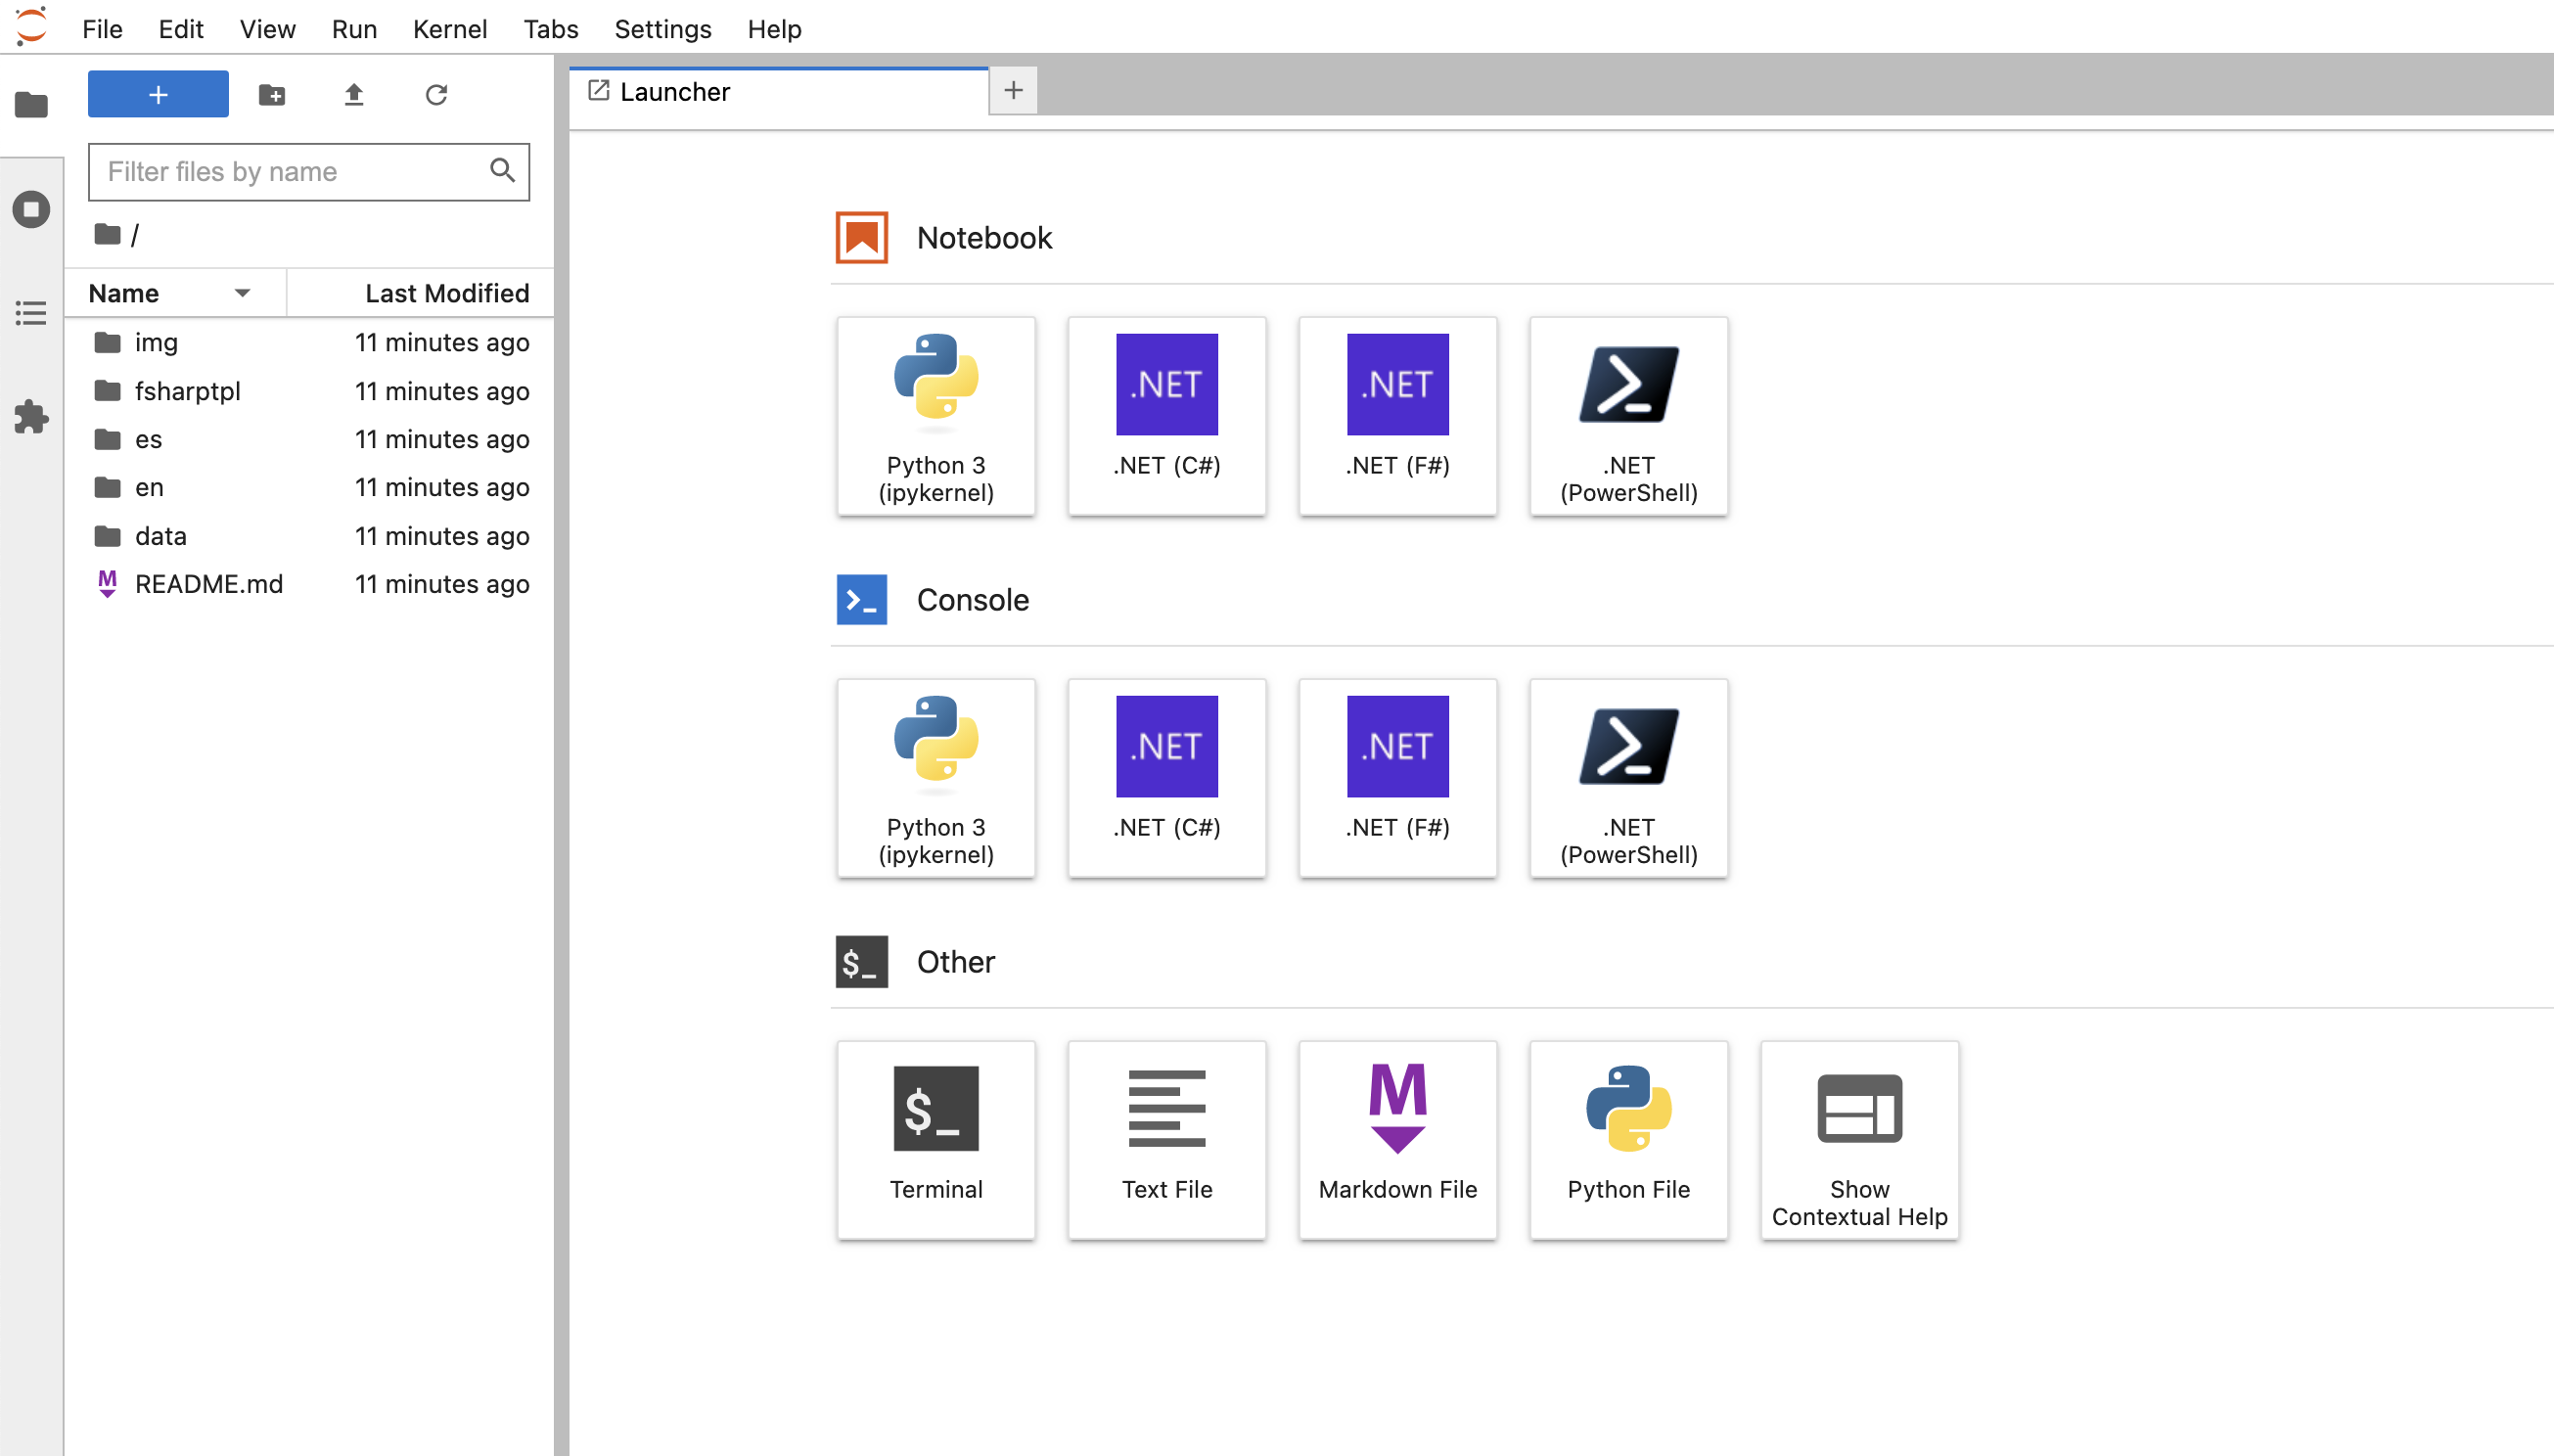The height and width of the screenshot is (1456, 2554).
Task: Open a Python 3 console
Action: pyautogui.click(x=936, y=775)
